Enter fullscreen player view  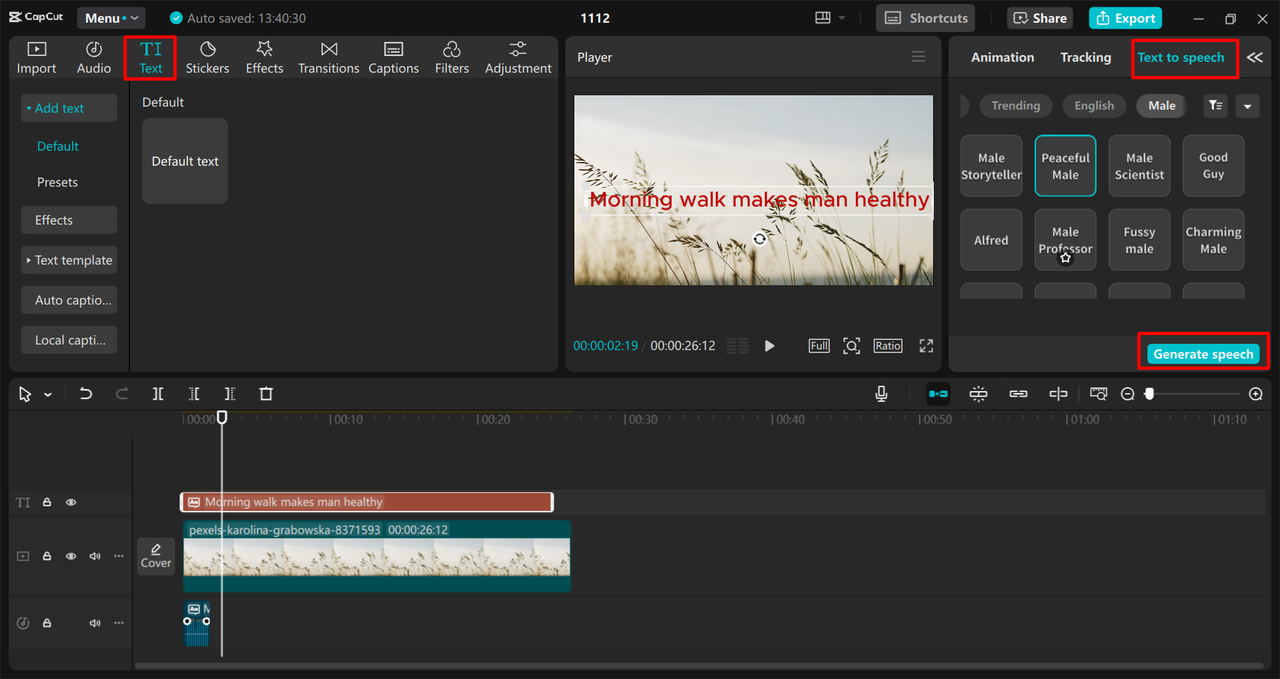[926, 346]
